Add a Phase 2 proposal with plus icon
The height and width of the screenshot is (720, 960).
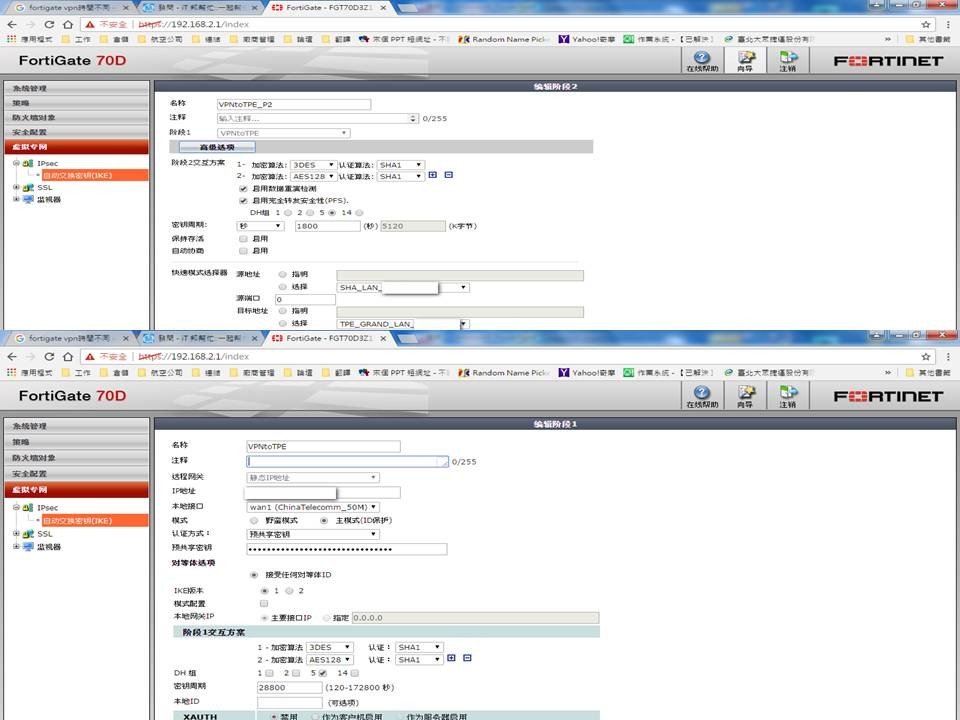(x=433, y=175)
